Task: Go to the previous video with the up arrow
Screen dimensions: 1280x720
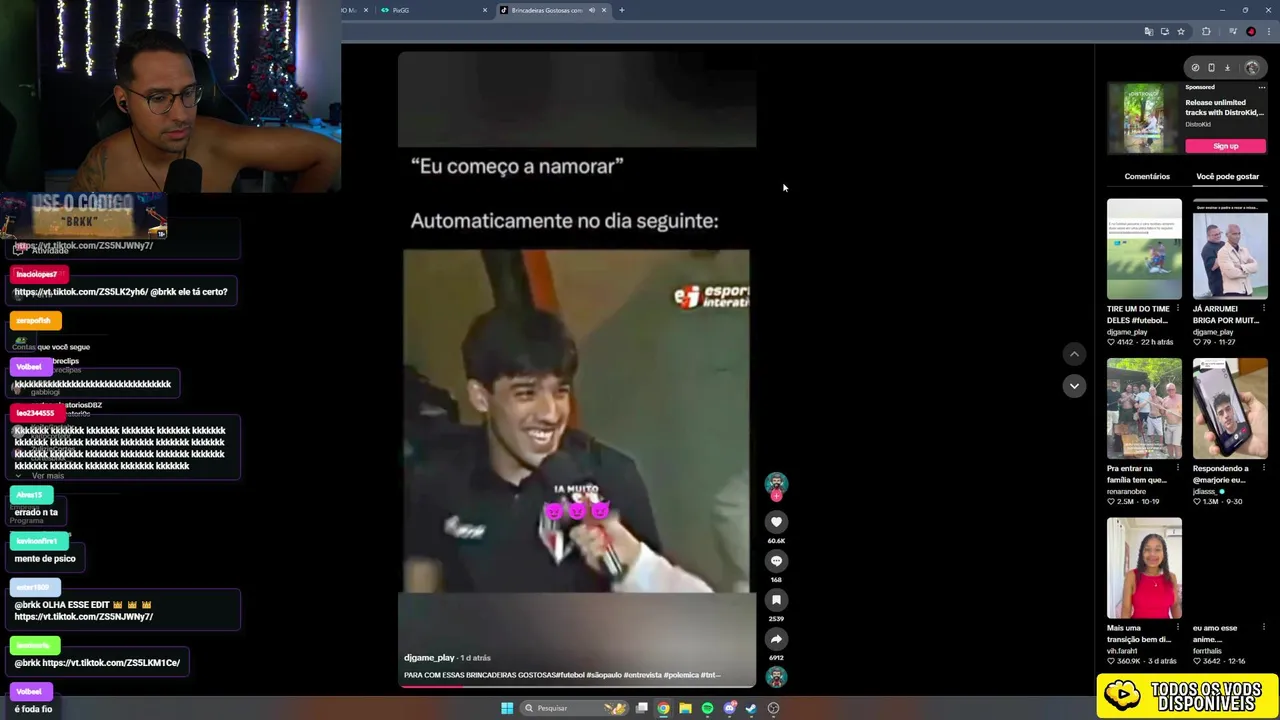Action: pos(1074,354)
